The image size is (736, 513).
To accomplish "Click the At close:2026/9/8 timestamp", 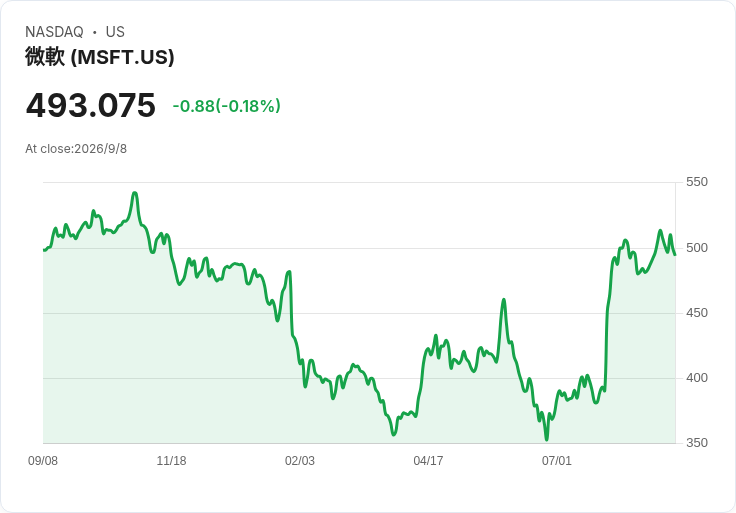I will coord(76,149).
